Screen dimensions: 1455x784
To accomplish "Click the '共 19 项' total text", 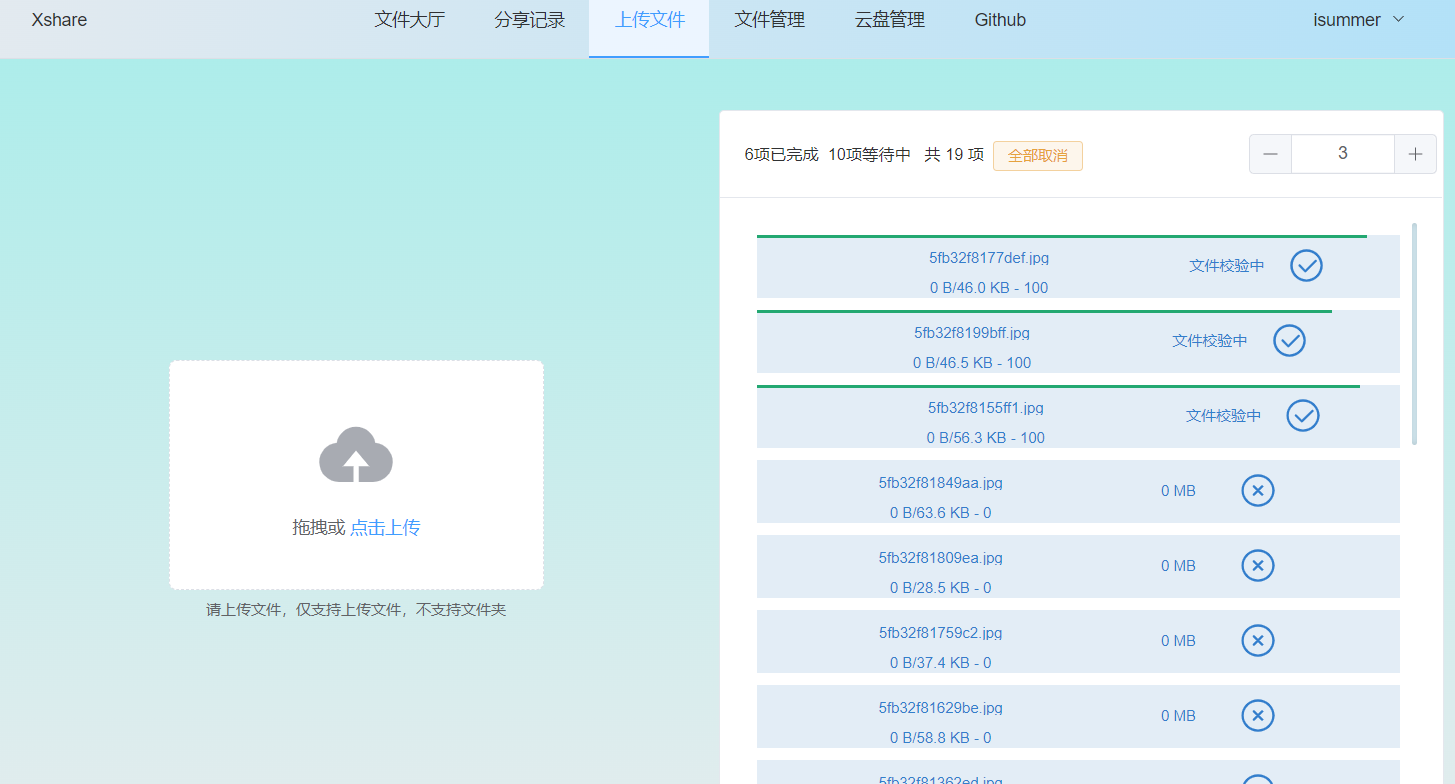I will (x=954, y=155).
